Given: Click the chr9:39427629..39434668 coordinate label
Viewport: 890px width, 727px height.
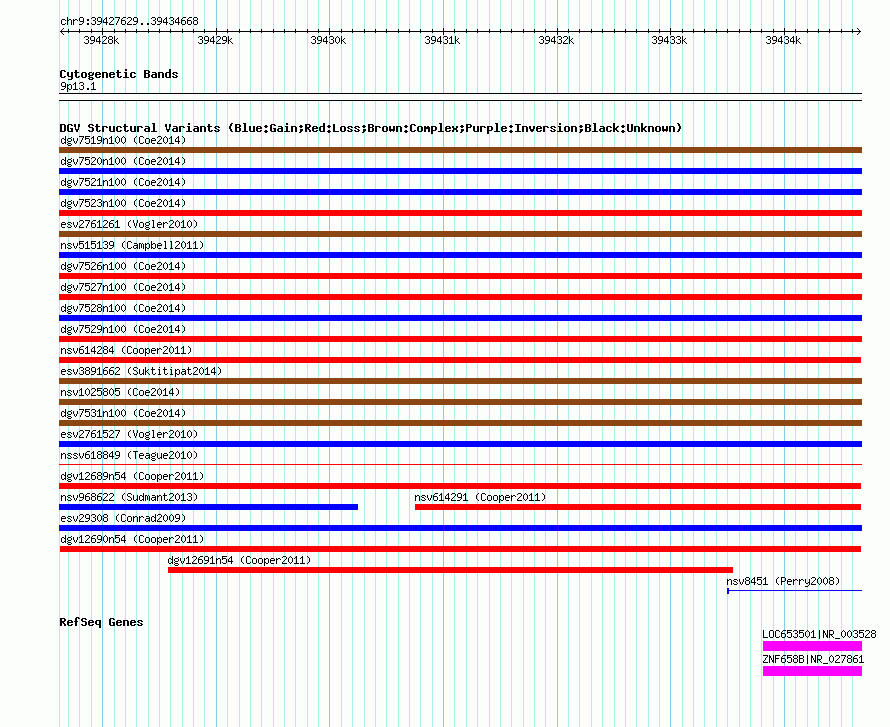Looking at the screenshot, I should pos(129,21).
